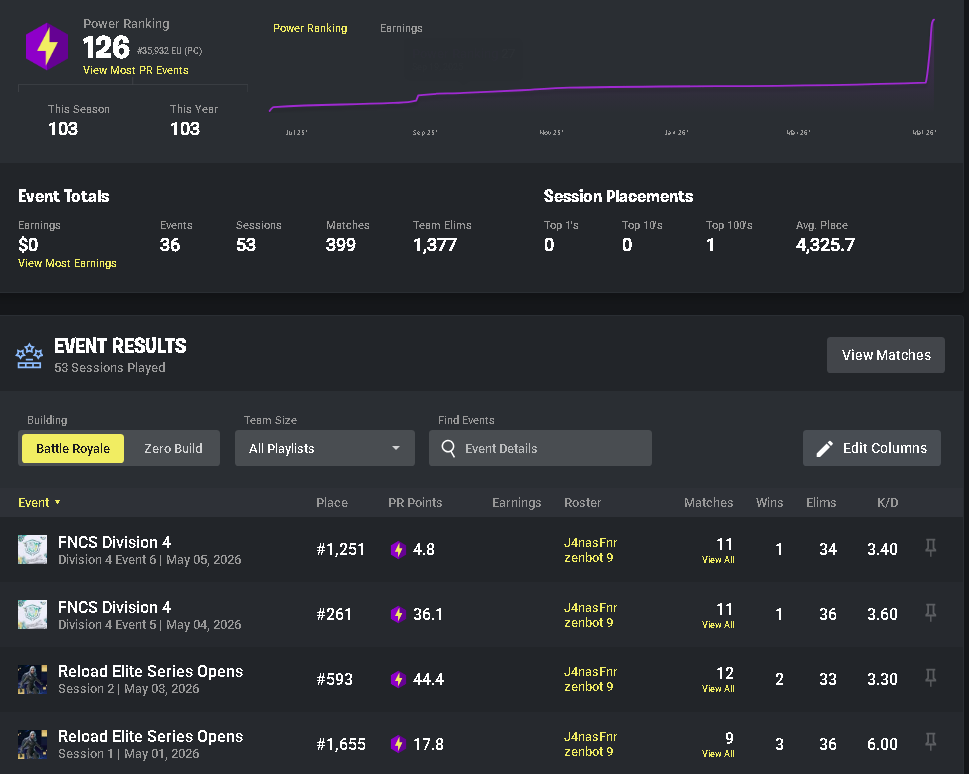Click the '#1,655' place value
The image size is (969, 774).
tap(341, 744)
